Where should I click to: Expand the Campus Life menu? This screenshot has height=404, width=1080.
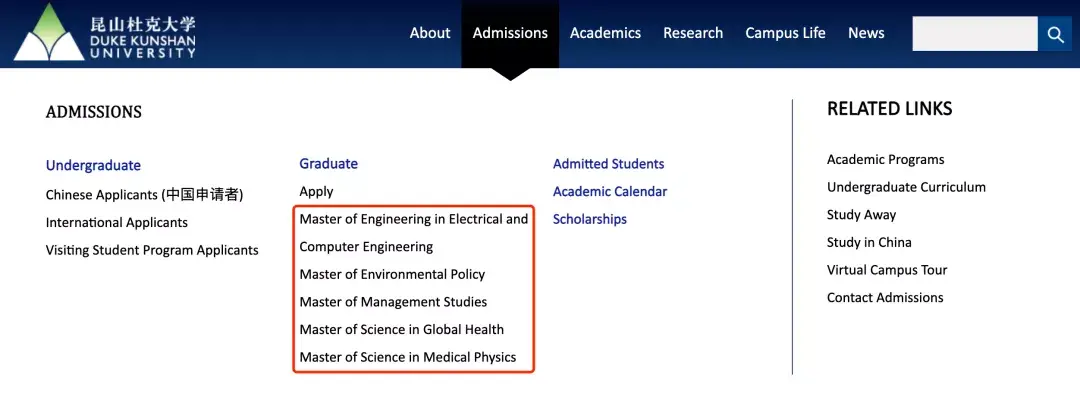pos(785,33)
